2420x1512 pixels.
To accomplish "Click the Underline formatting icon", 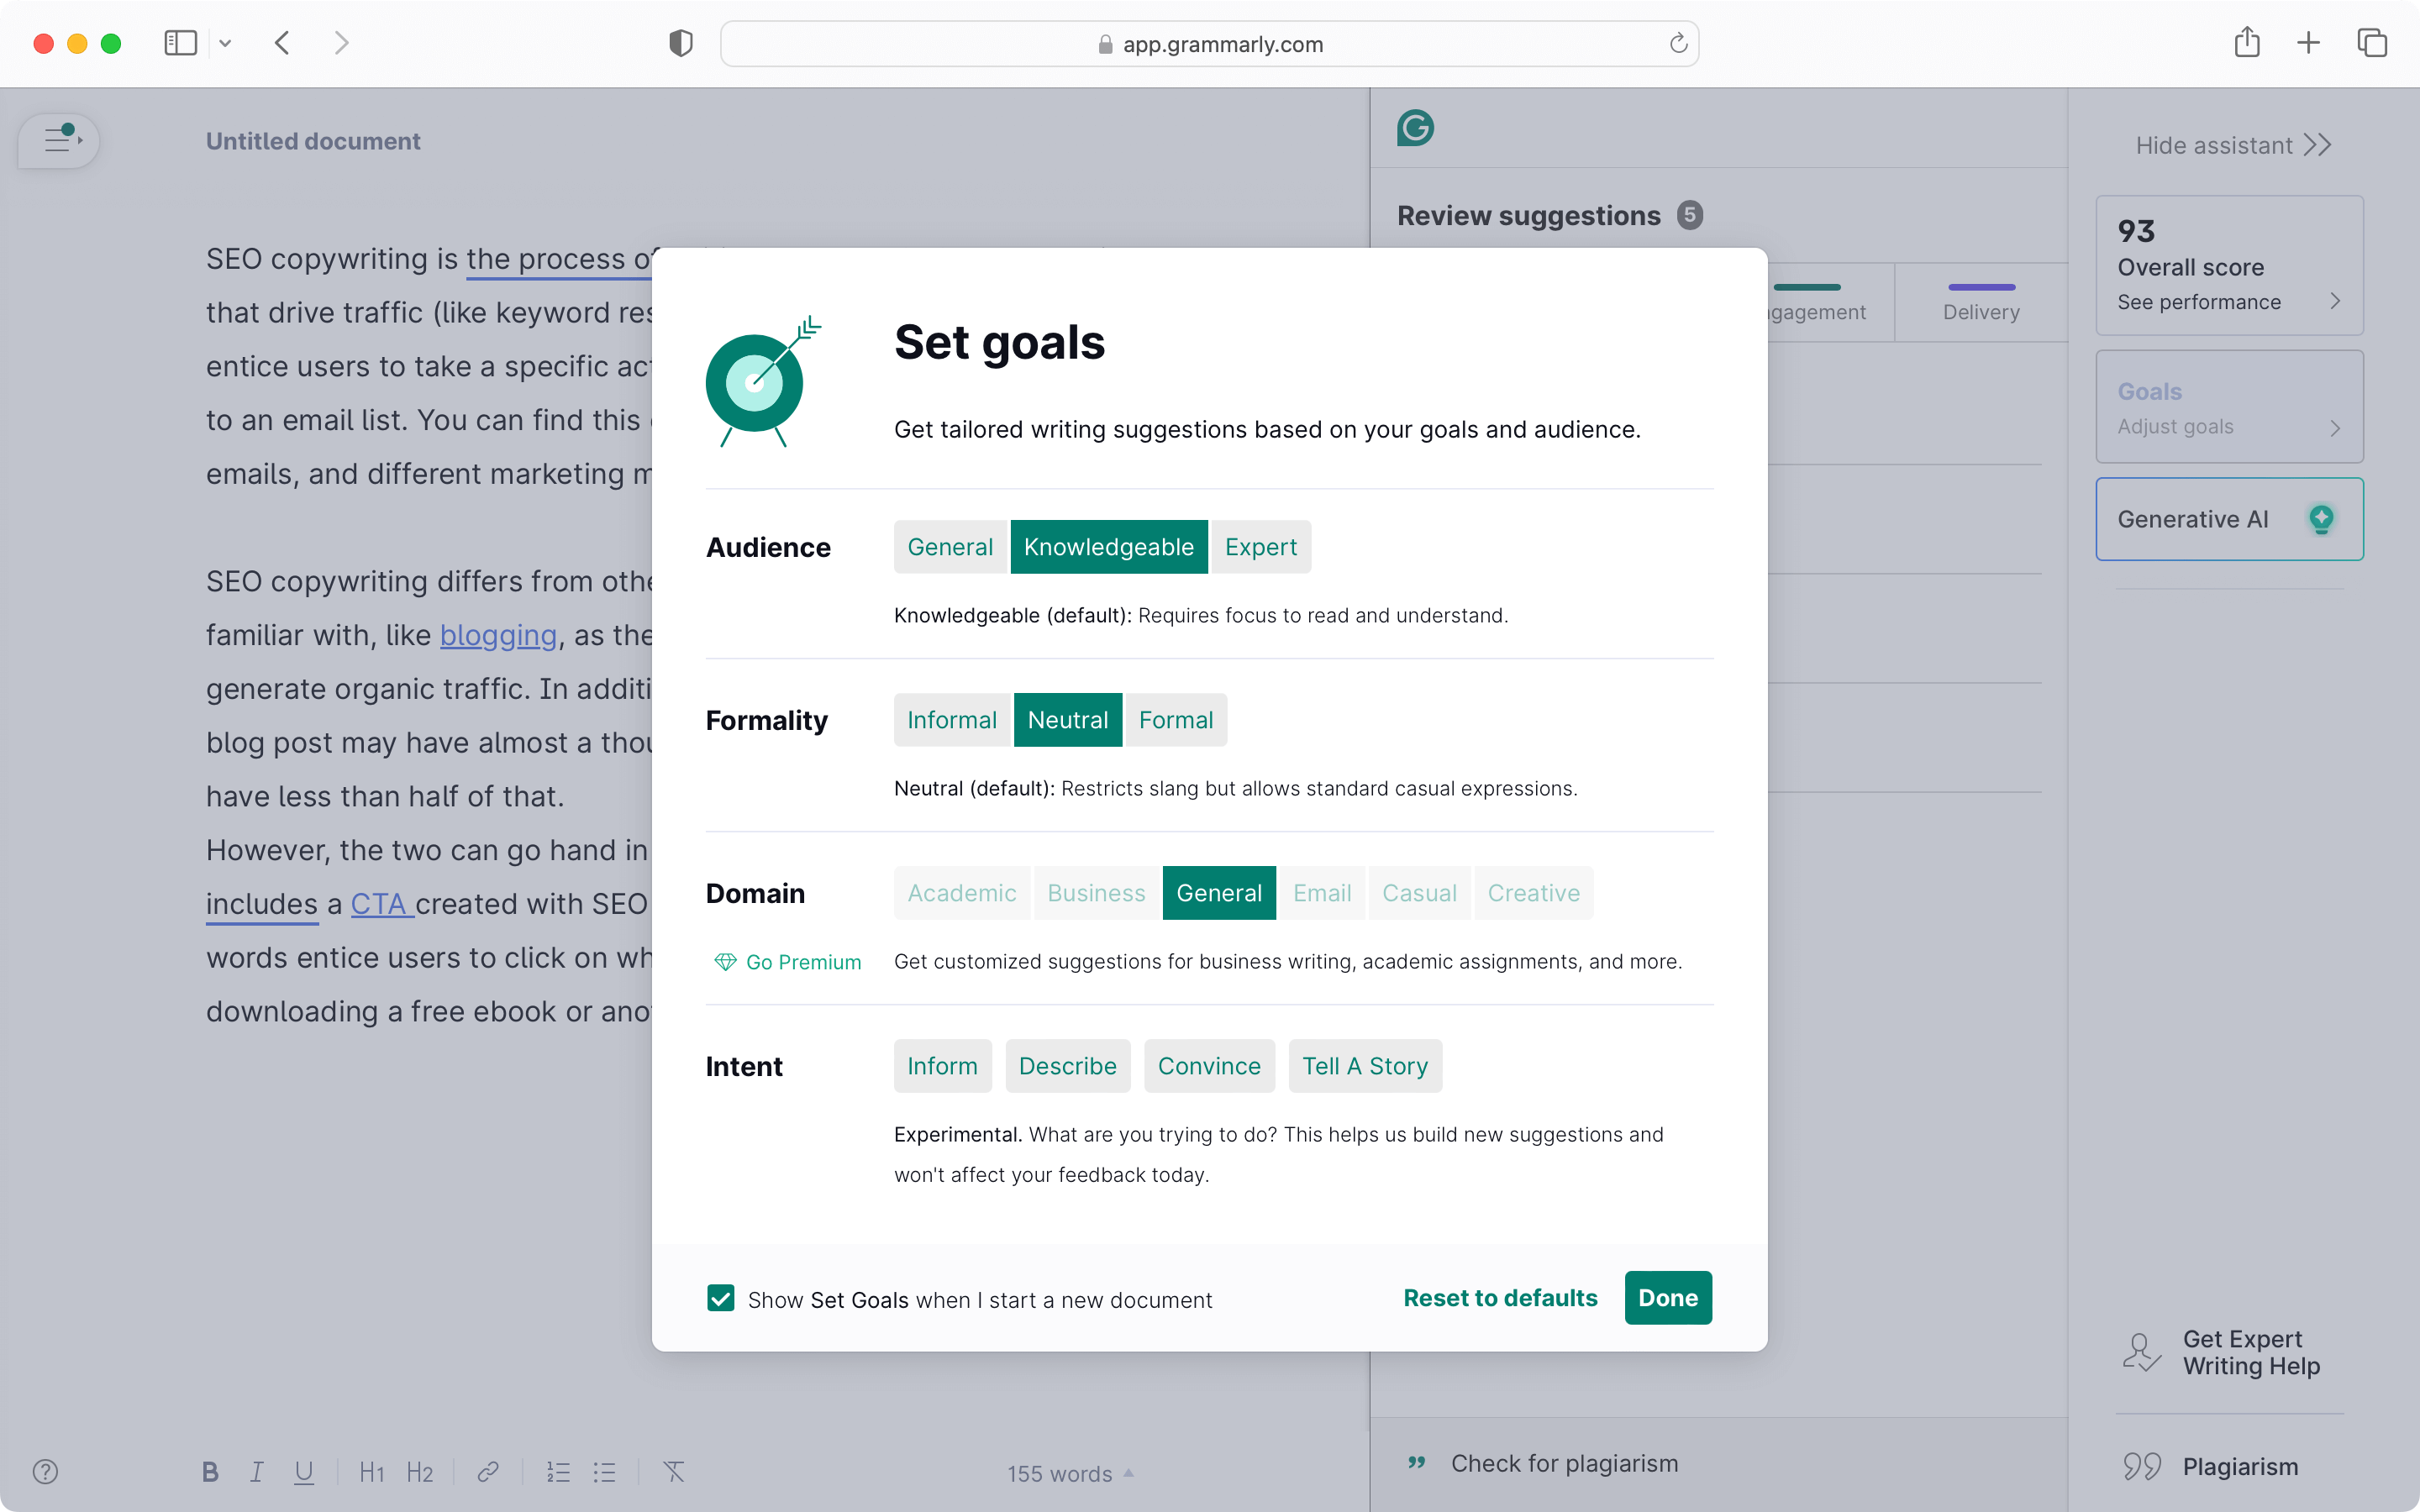I will (304, 1472).
